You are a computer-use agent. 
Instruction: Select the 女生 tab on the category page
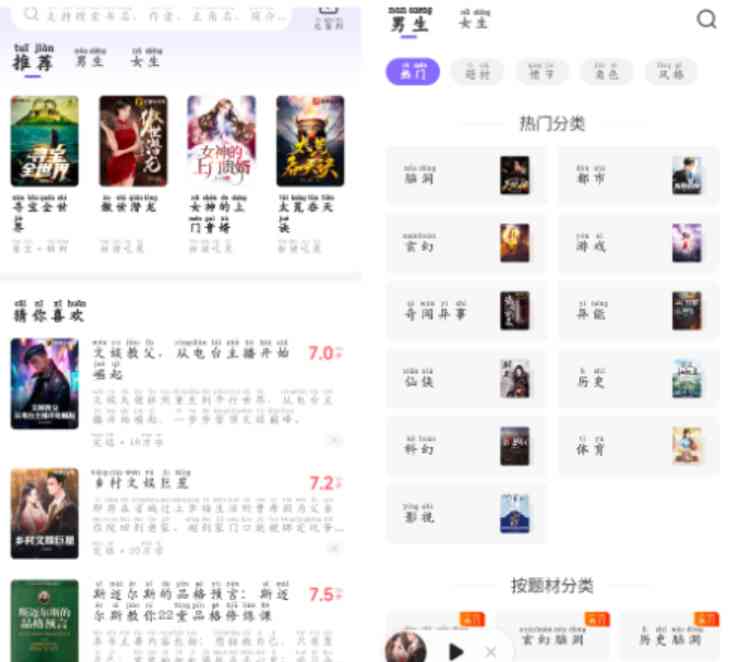pos(474,19)
